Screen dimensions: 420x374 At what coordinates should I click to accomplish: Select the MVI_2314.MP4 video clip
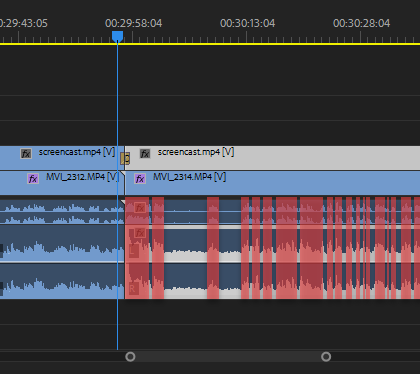tap(272, 183)
